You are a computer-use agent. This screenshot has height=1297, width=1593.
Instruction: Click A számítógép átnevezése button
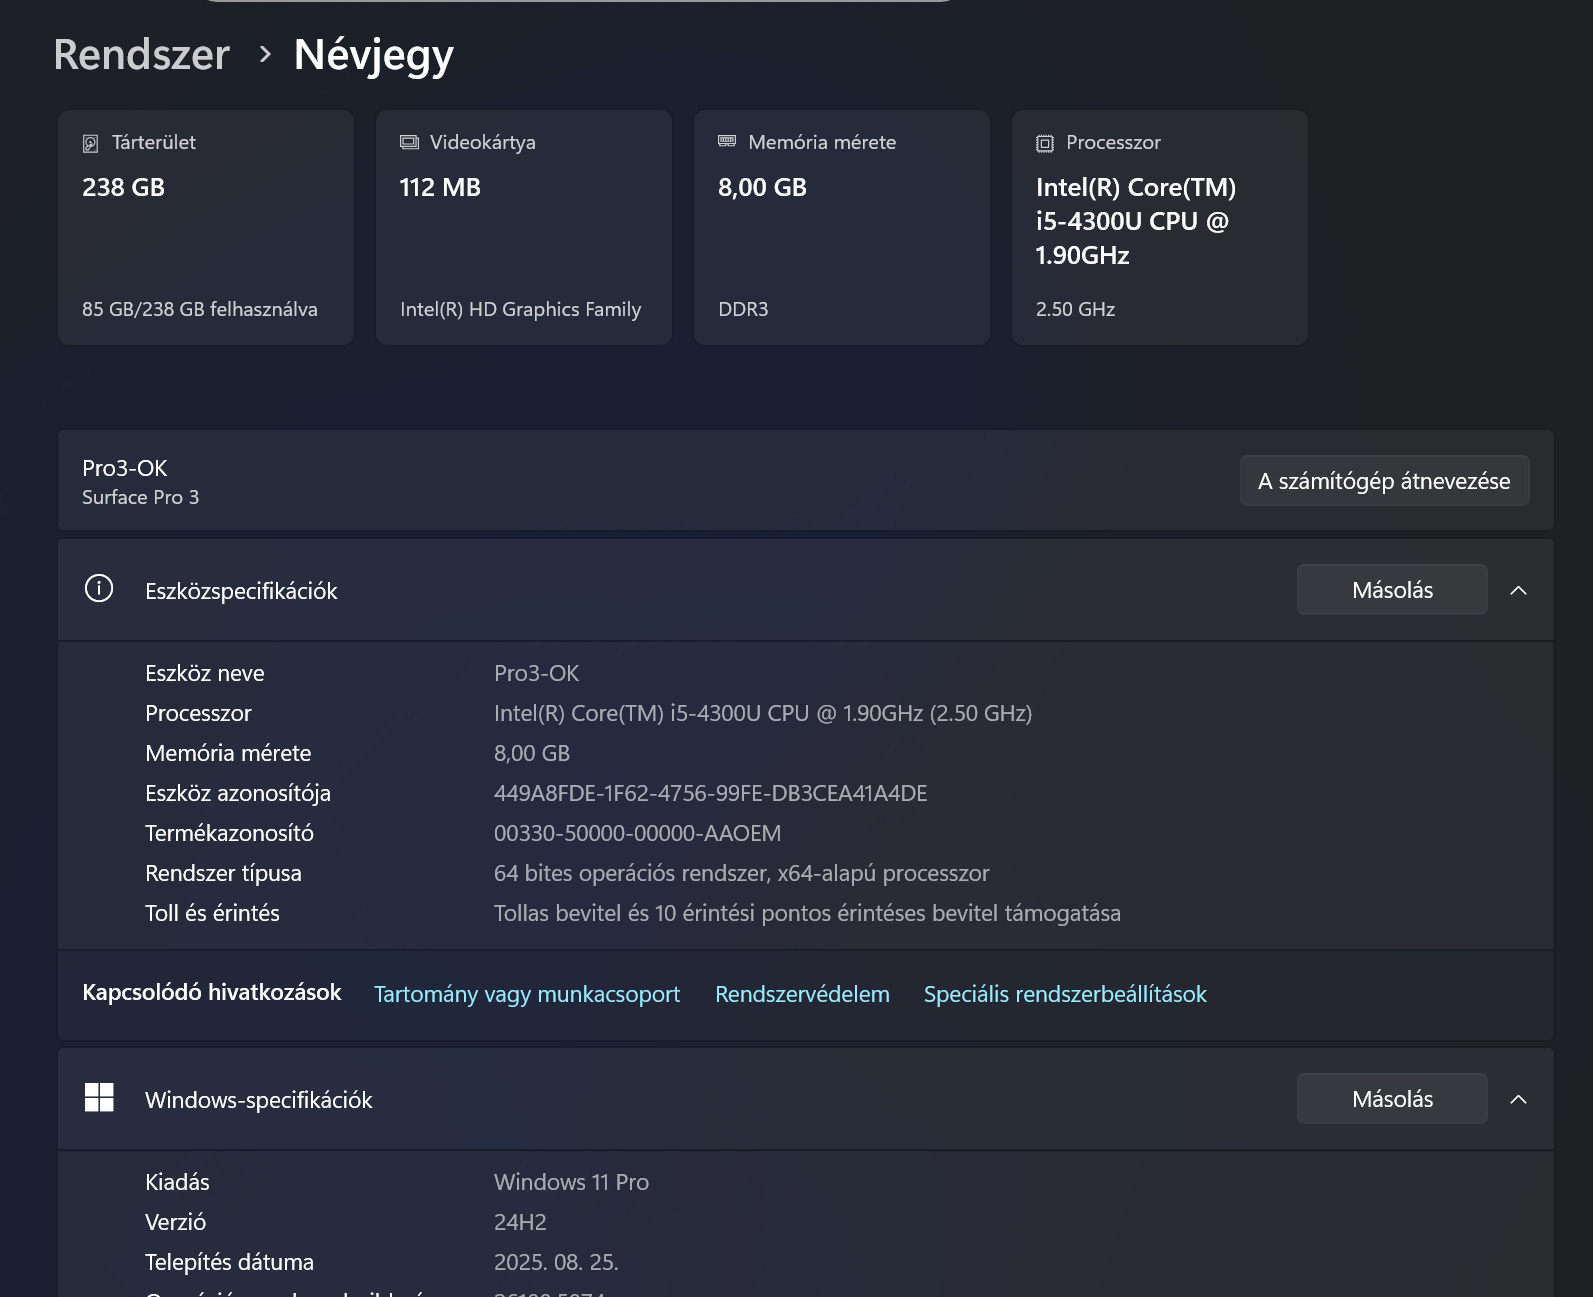click(x=1384, y=481)
